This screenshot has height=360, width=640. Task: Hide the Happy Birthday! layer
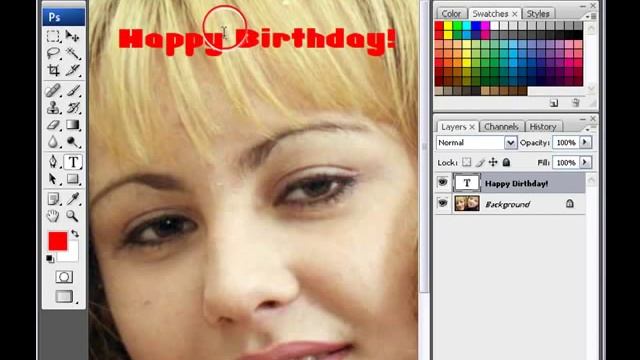[443, 182]
